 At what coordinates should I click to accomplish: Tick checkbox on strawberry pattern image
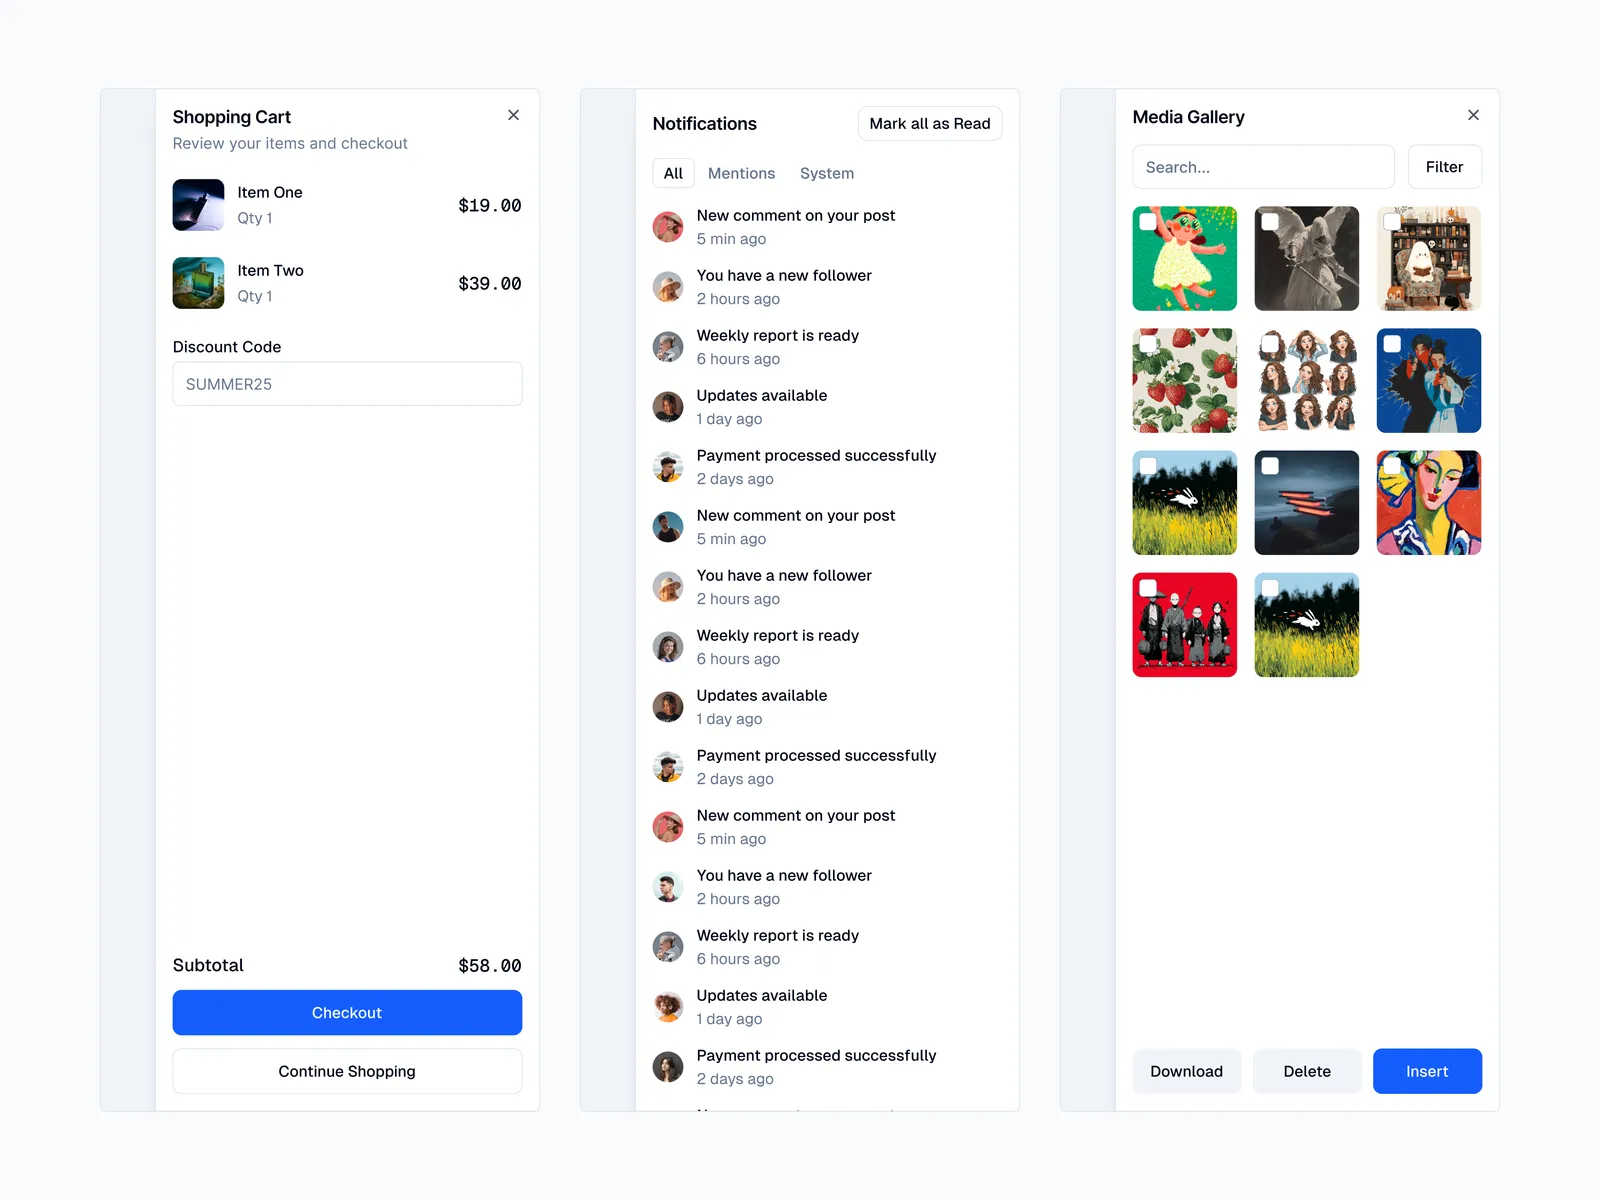pos(1148,344)
